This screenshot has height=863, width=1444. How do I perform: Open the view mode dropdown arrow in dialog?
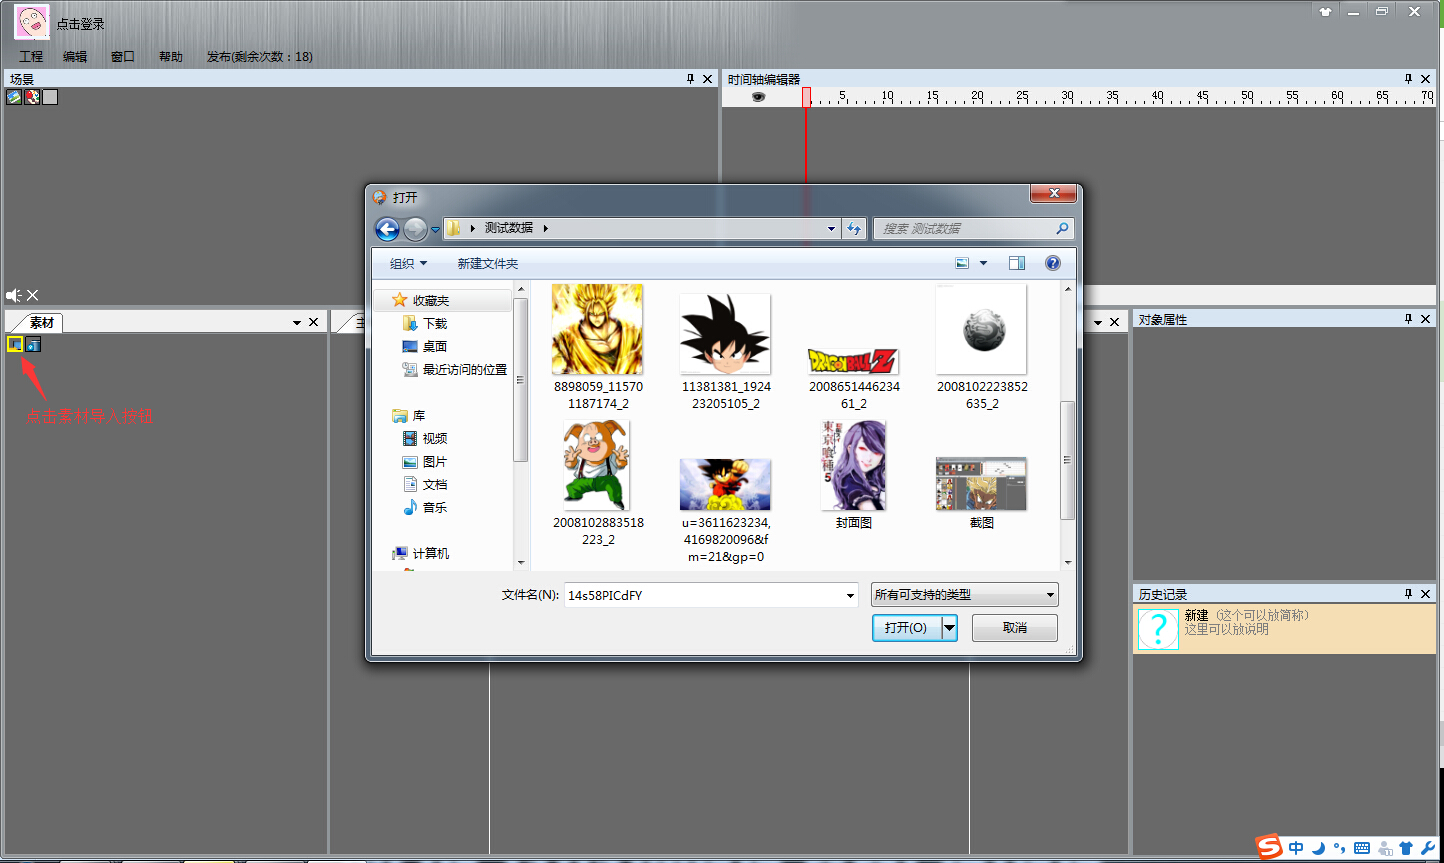[983, 264]
